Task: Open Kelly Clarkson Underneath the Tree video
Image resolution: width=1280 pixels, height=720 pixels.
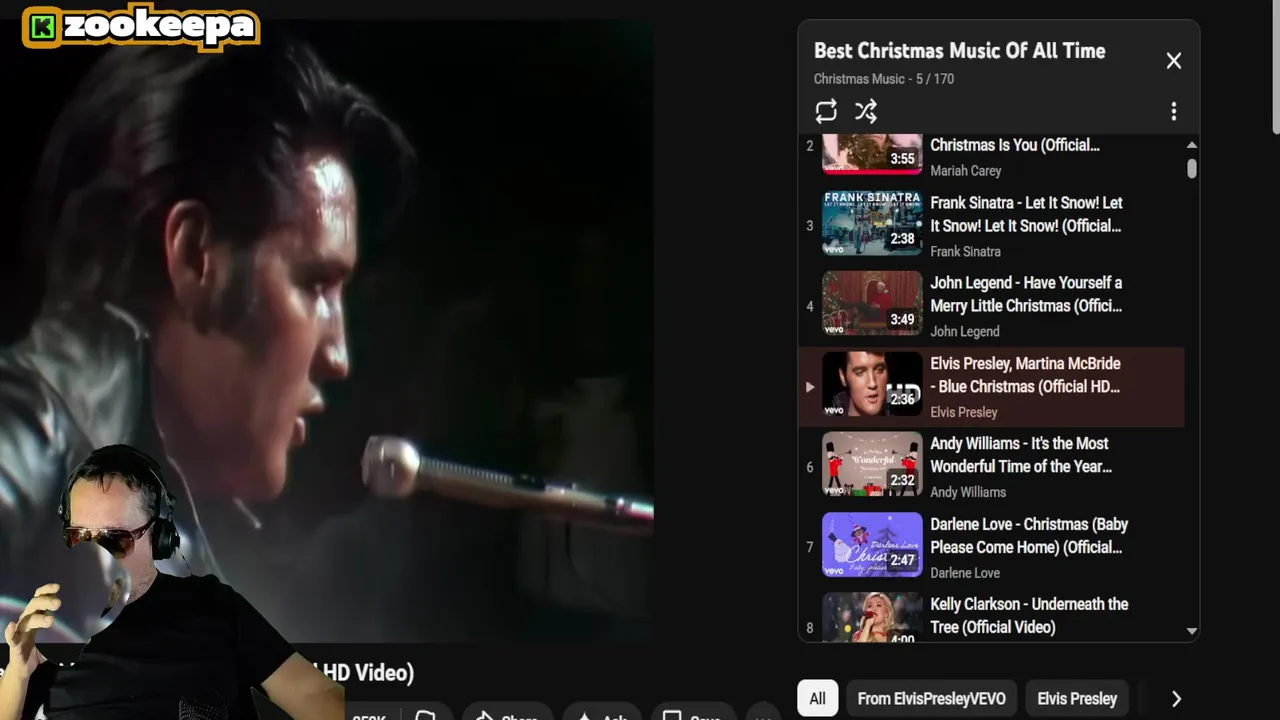Action: click(1029, 616)
